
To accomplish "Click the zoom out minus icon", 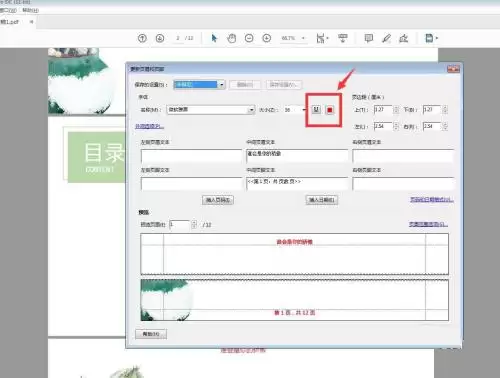I will tap(249, 38).
